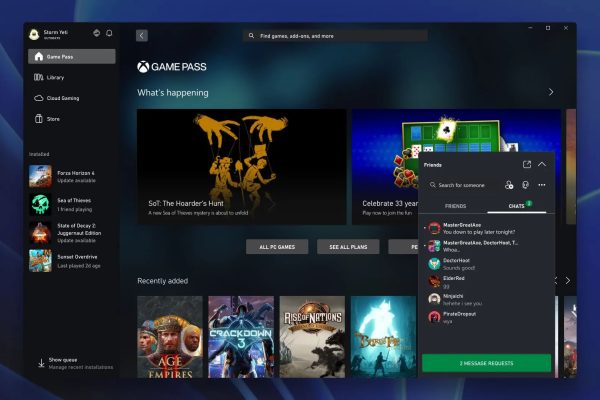This screenshot has height=400, width=600.
Task: Maximize the Xbox app window
Action: [548, 28]
